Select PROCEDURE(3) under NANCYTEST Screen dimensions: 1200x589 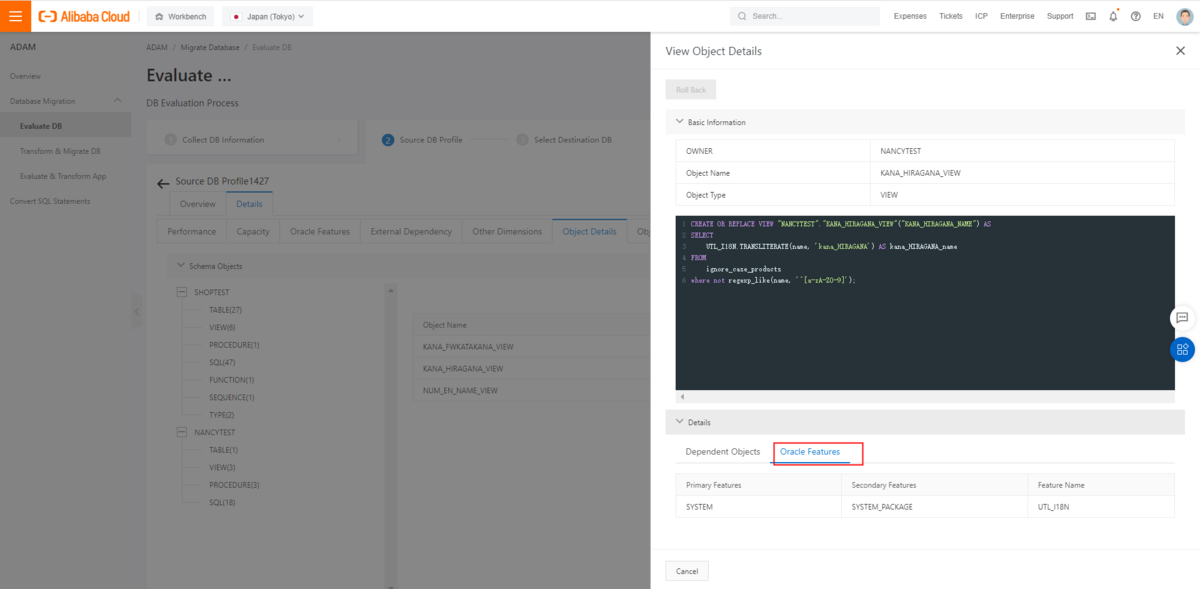pos(234,485)
